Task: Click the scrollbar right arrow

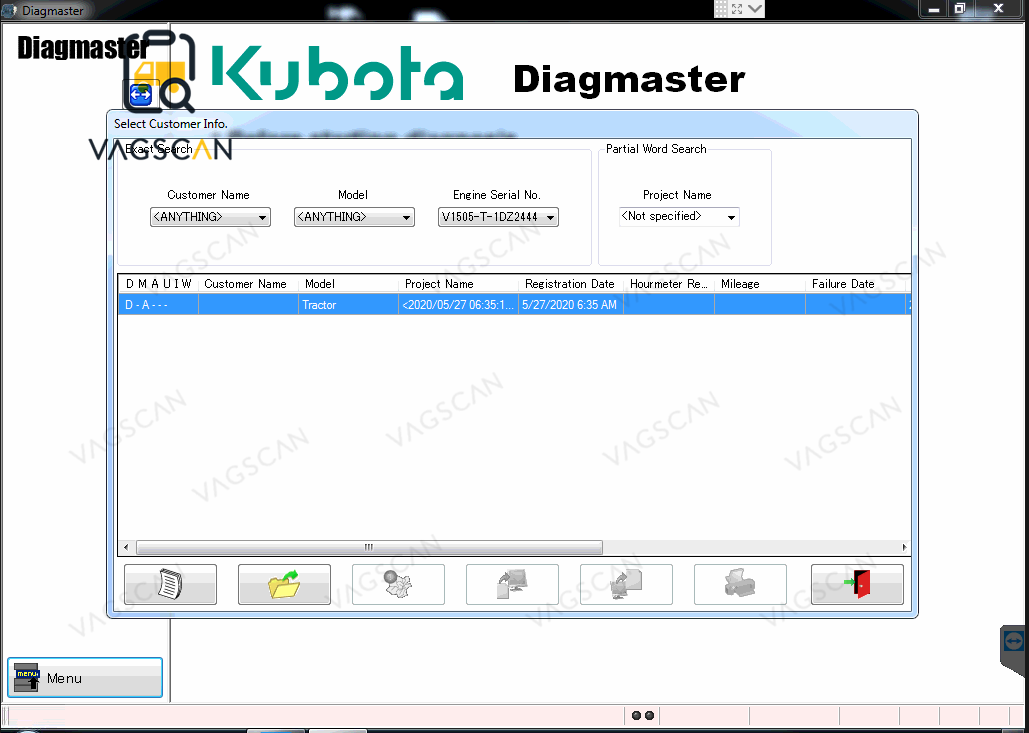Action: click(905, 548)
